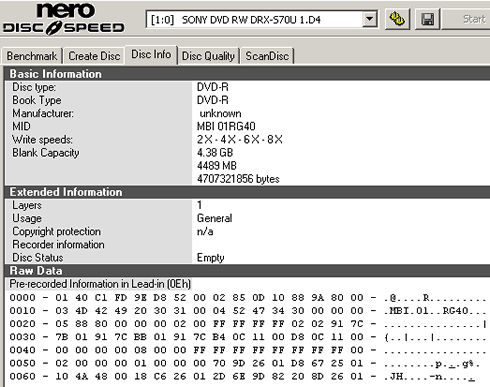Screen dimensions: 490x387
Task: Select the 4707321856 bytes value
Action: point(238,179)
